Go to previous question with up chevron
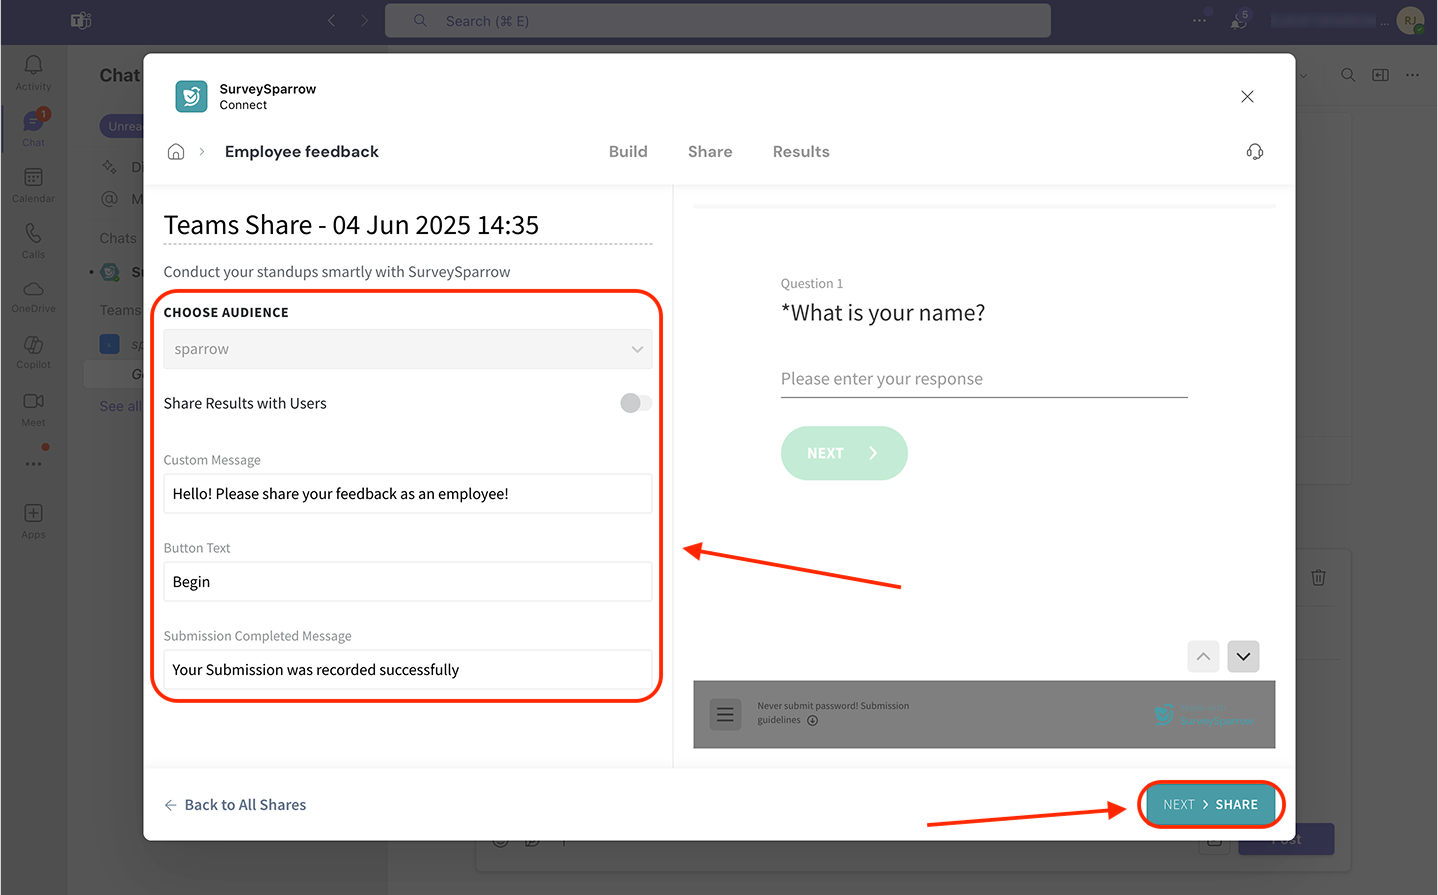1438x895 pixels. click(1203, 657)
